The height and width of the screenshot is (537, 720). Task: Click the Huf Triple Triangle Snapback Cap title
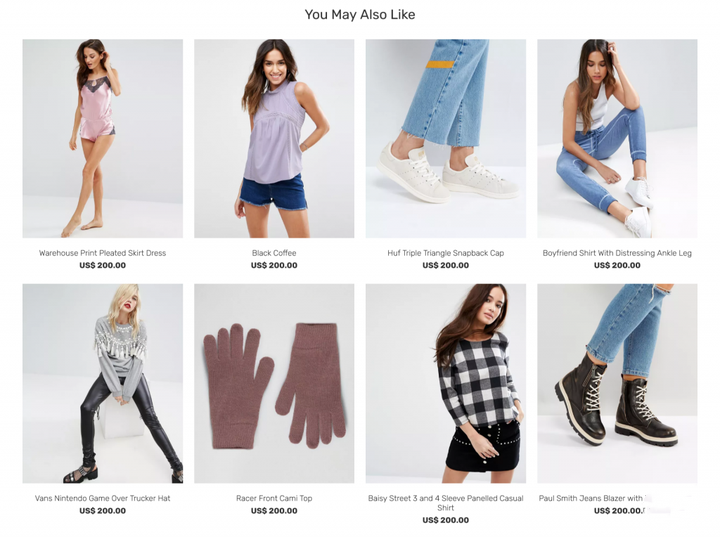tap(445, 253)
